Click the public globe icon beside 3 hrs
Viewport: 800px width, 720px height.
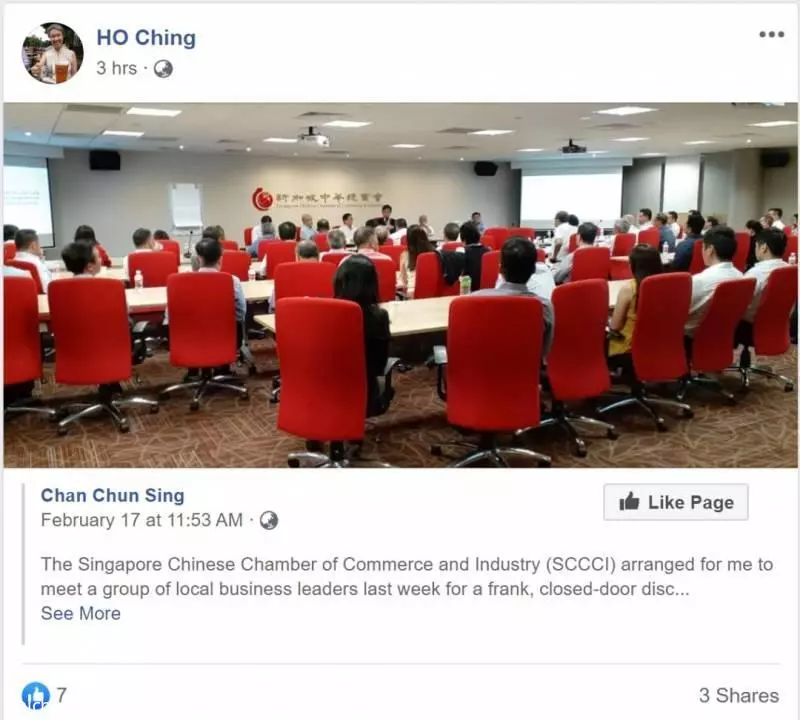pyautogui.click(x=163, y=68)
